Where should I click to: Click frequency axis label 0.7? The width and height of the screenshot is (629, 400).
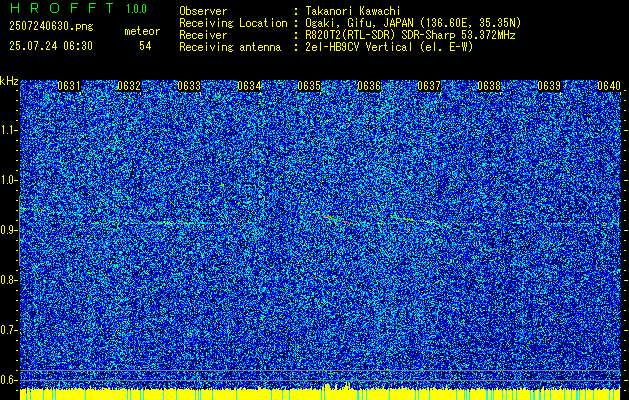pyautogui.click(x=8, y=330)
